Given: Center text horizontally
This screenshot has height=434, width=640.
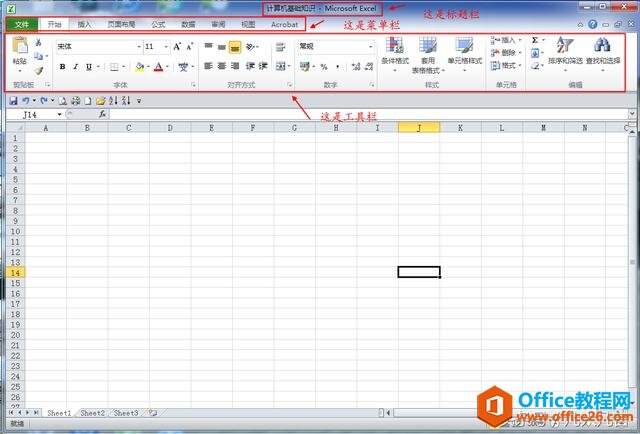Looking at the screenshot, I should tap(222, 66).
